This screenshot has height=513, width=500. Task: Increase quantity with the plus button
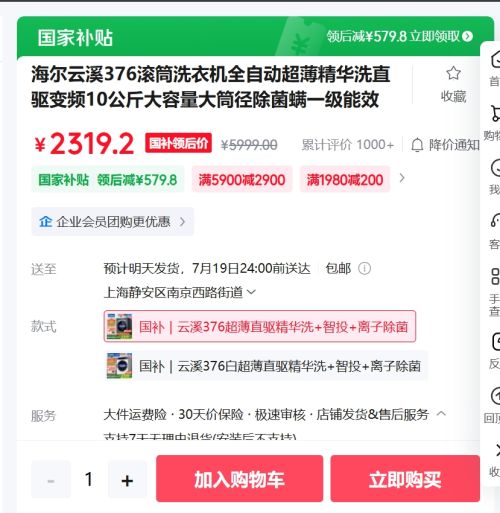(x=127, y=480)
